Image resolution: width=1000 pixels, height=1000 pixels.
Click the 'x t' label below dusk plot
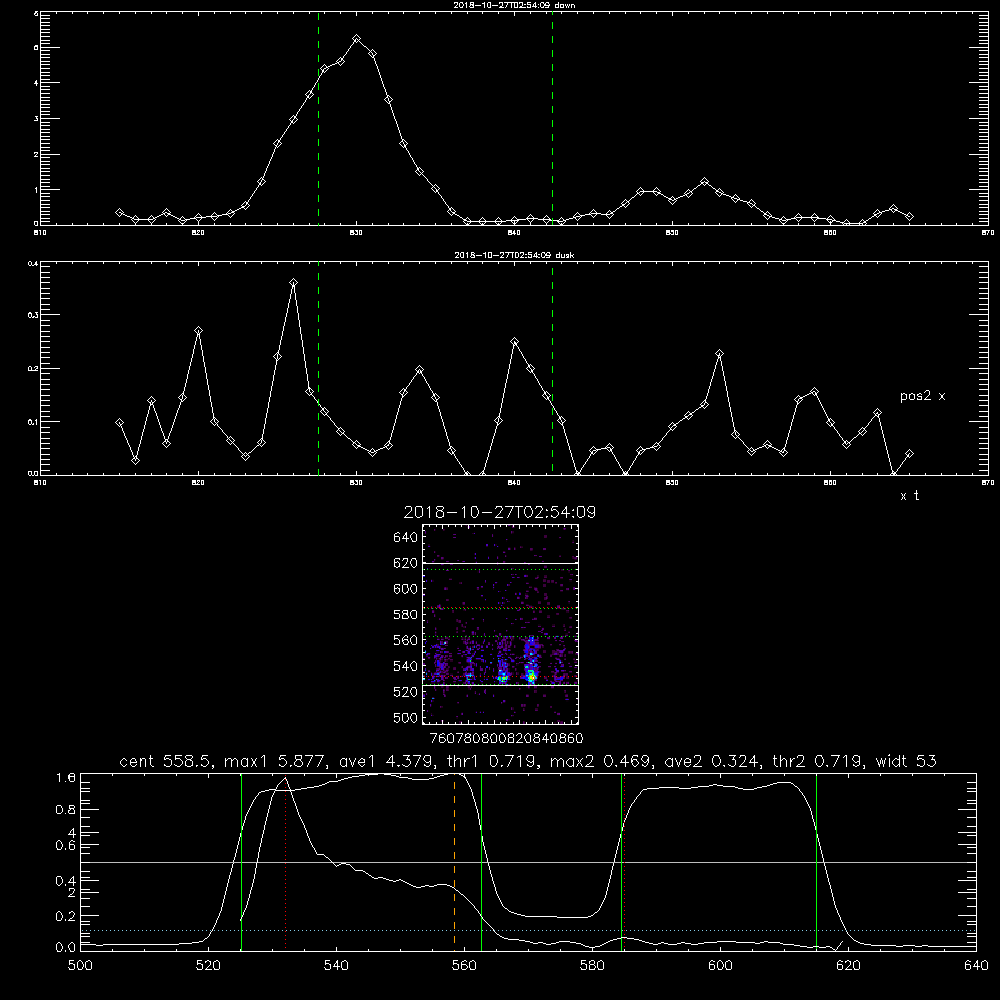(909, 496)
